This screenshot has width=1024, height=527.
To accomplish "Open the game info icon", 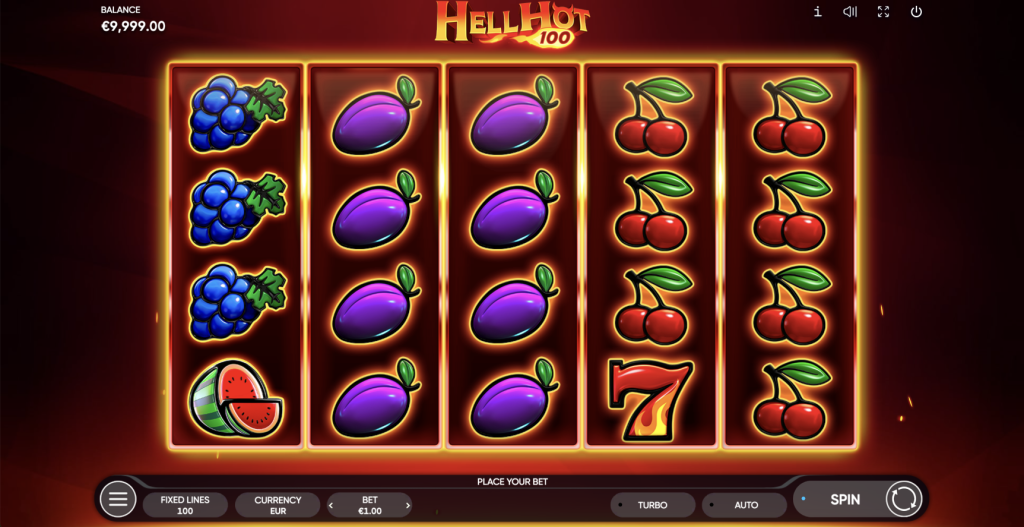I will pos(817,12).
